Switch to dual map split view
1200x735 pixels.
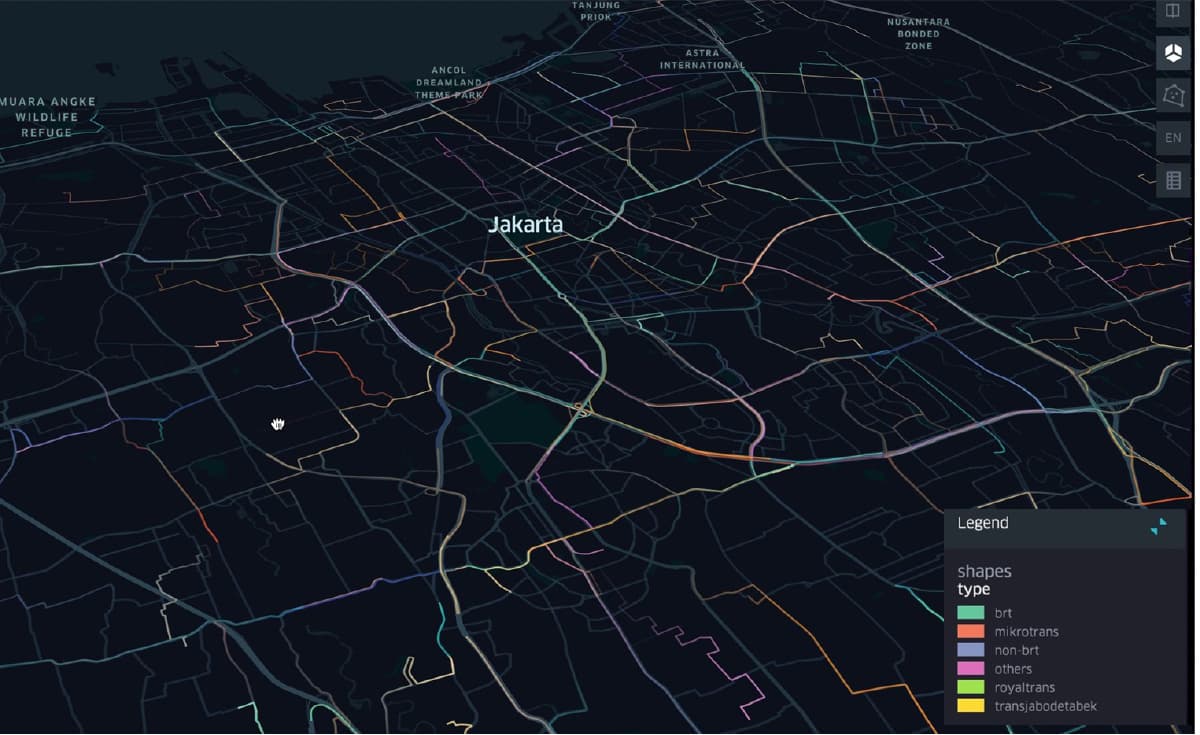(x=1173, y=12)
